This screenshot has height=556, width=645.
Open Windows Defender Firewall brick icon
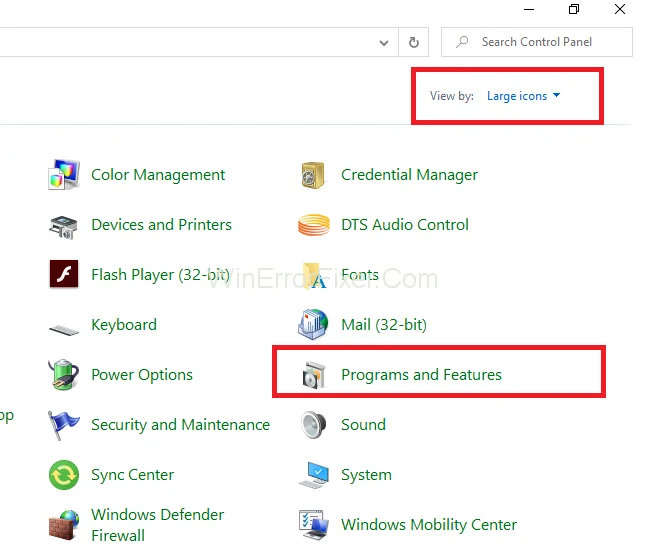(x=64, y=525)
